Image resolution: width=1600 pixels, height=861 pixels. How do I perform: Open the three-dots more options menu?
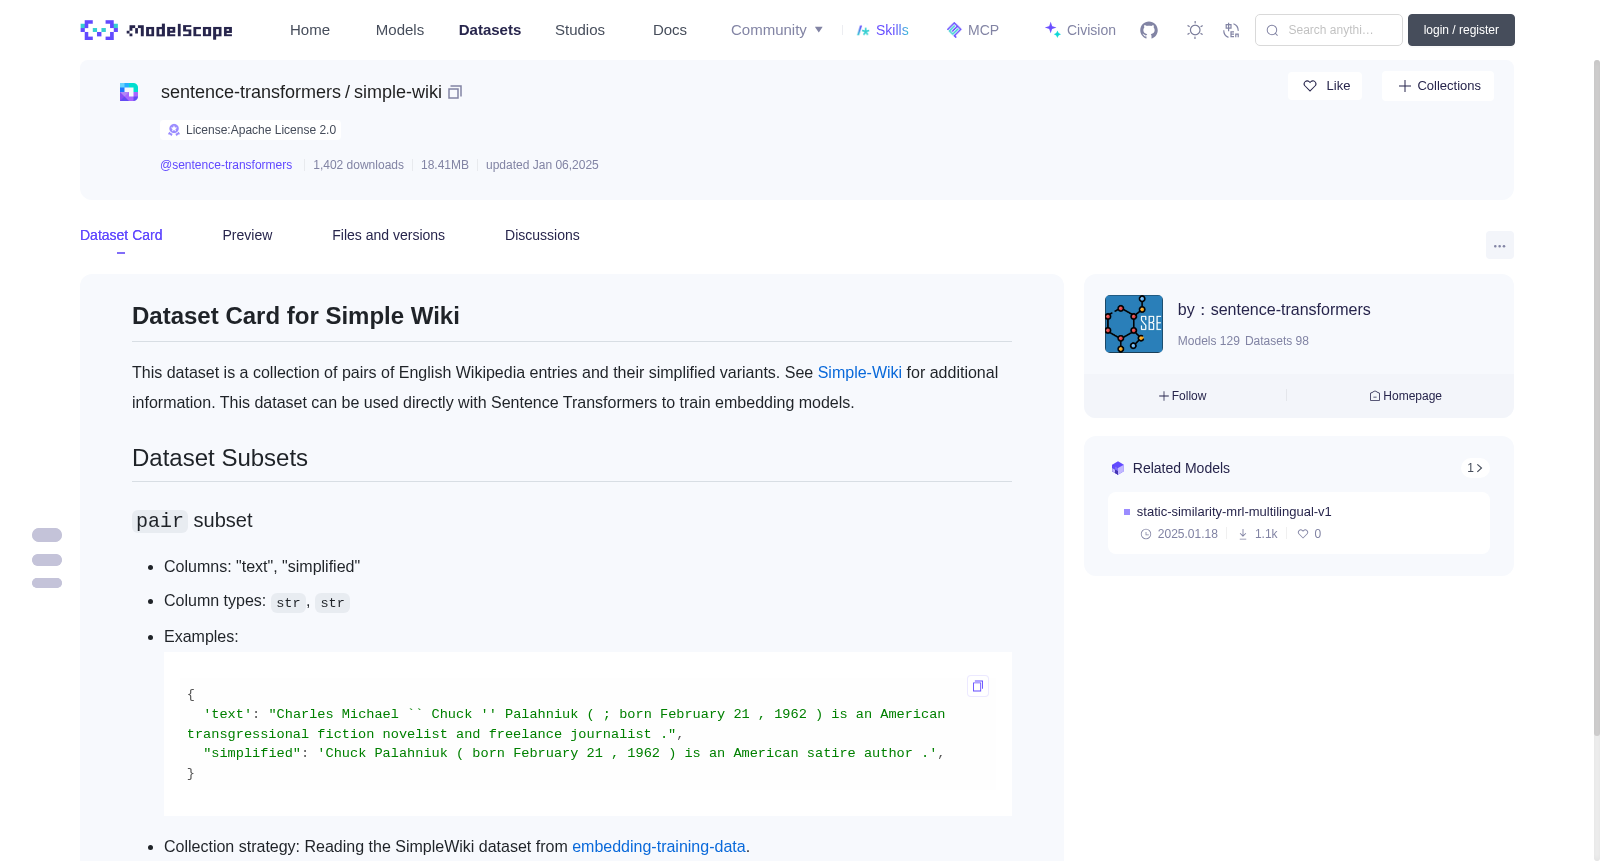[1500, 245]
